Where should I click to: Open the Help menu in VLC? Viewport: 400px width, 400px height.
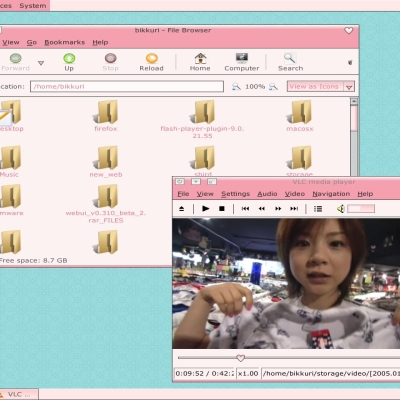coord(365,194)
